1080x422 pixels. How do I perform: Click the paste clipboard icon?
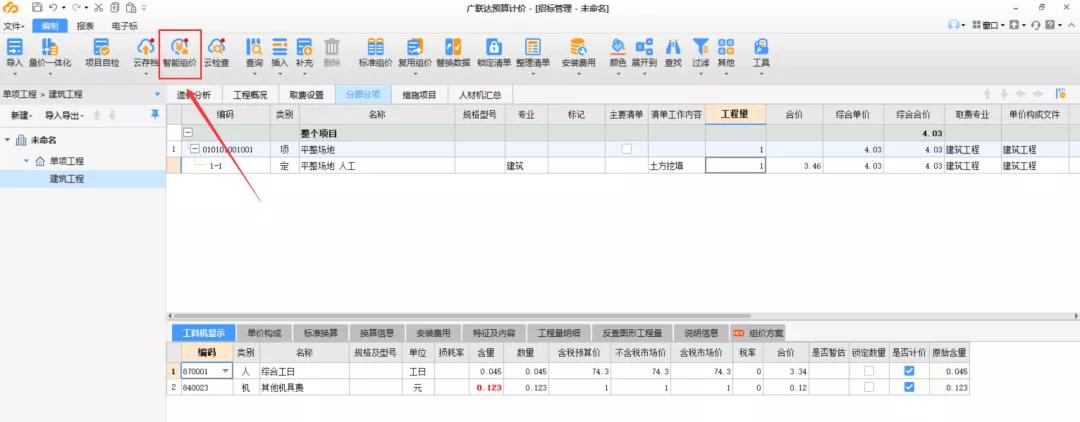[130, 8]
